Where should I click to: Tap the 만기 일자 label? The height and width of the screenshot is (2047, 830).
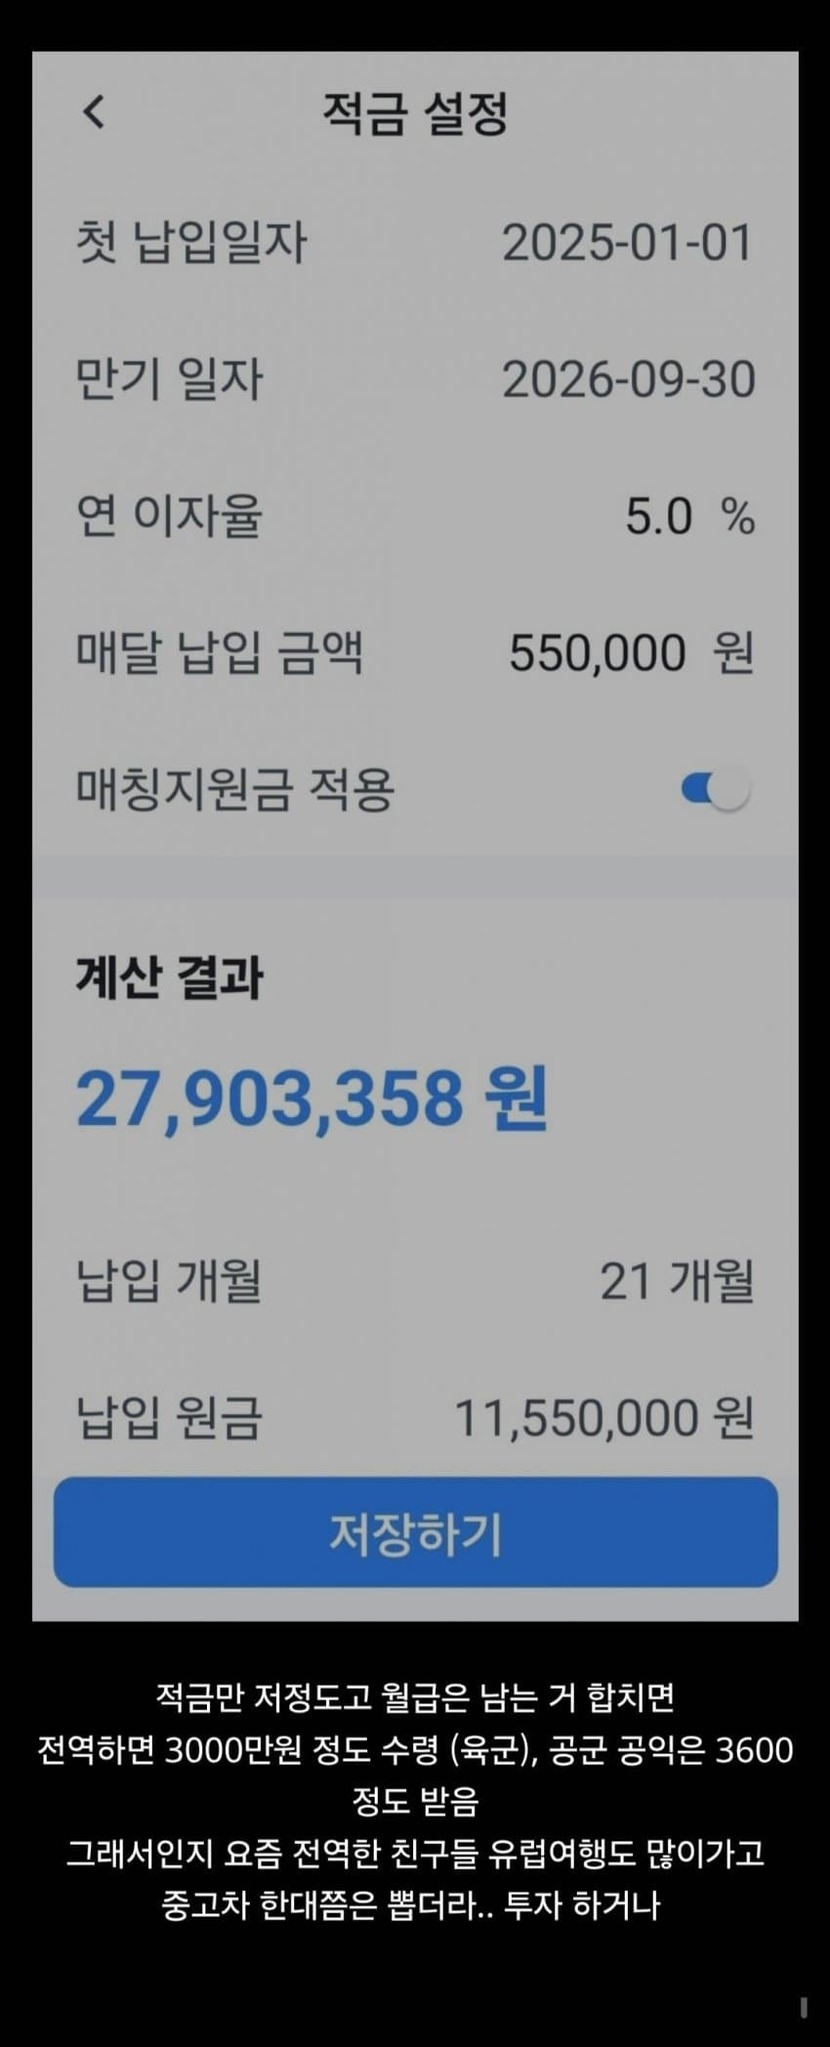point(169,380)
